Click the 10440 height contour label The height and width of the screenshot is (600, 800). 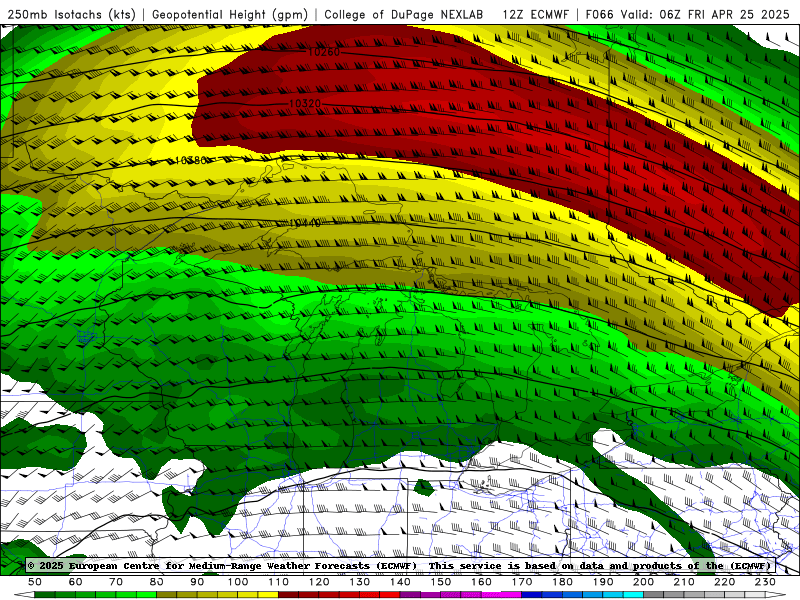(x=305, y=223)
